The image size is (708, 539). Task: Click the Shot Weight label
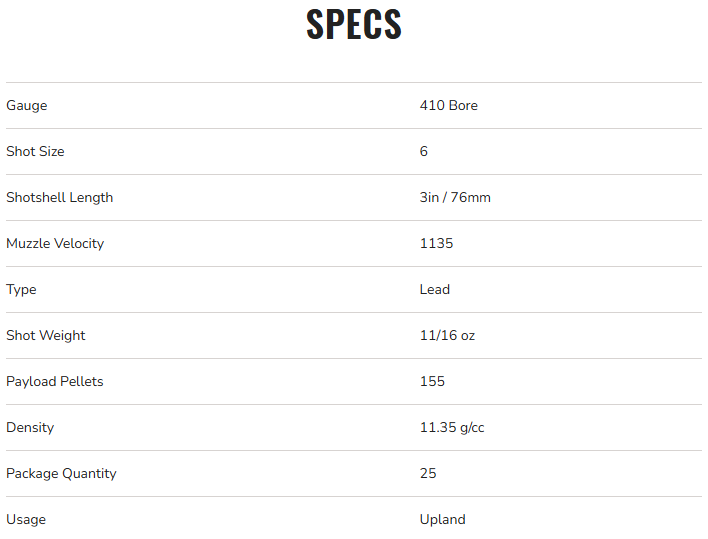coord(46,335)
